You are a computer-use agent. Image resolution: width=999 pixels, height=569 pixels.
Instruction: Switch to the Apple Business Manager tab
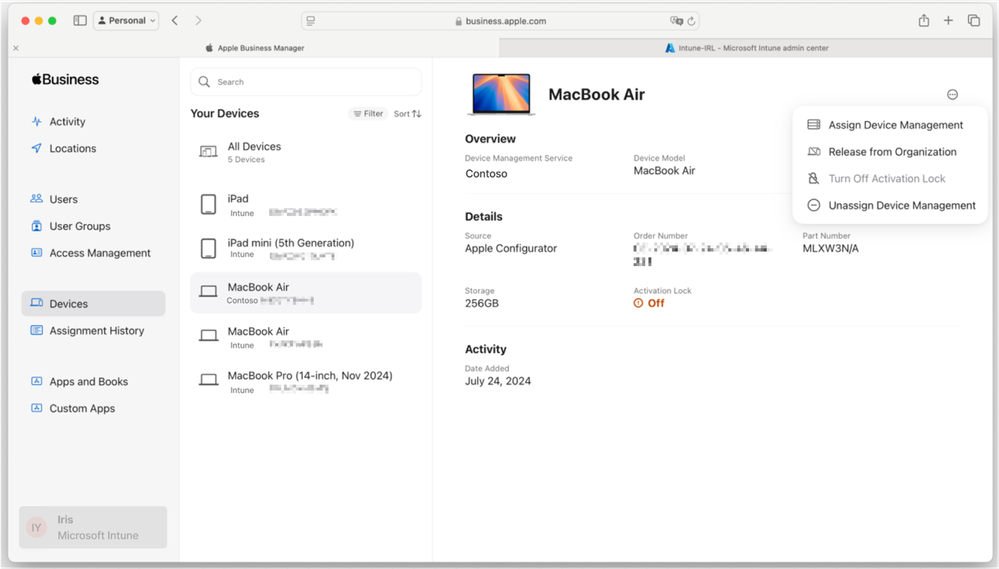tap(255, 48)
